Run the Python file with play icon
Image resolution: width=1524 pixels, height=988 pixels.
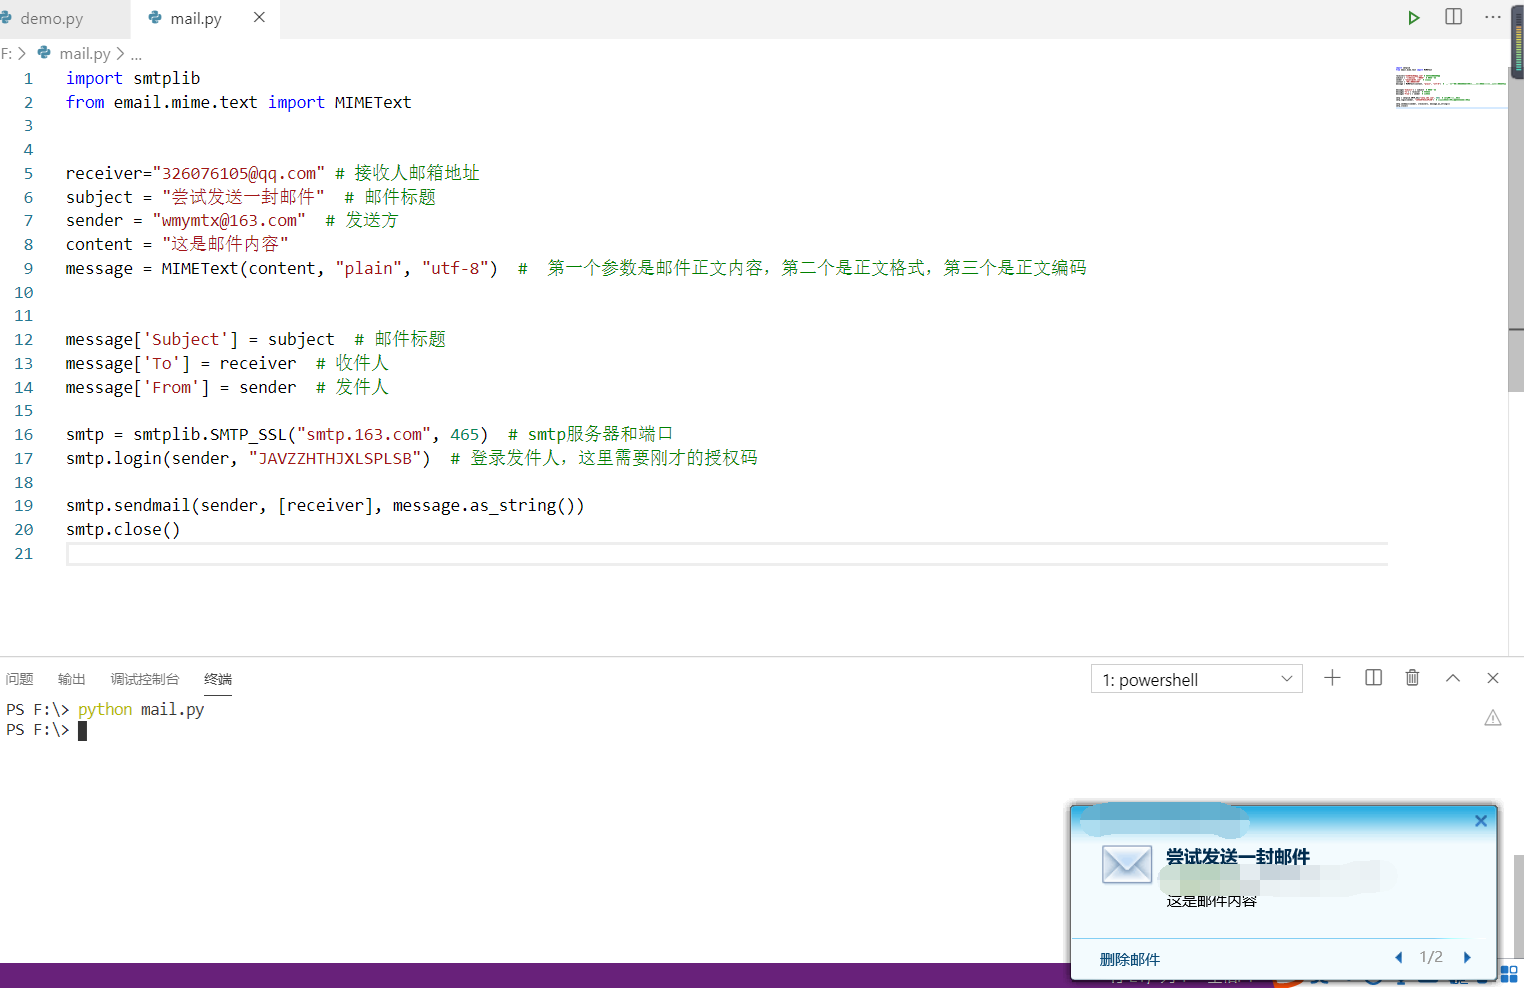click(1413, 18)
